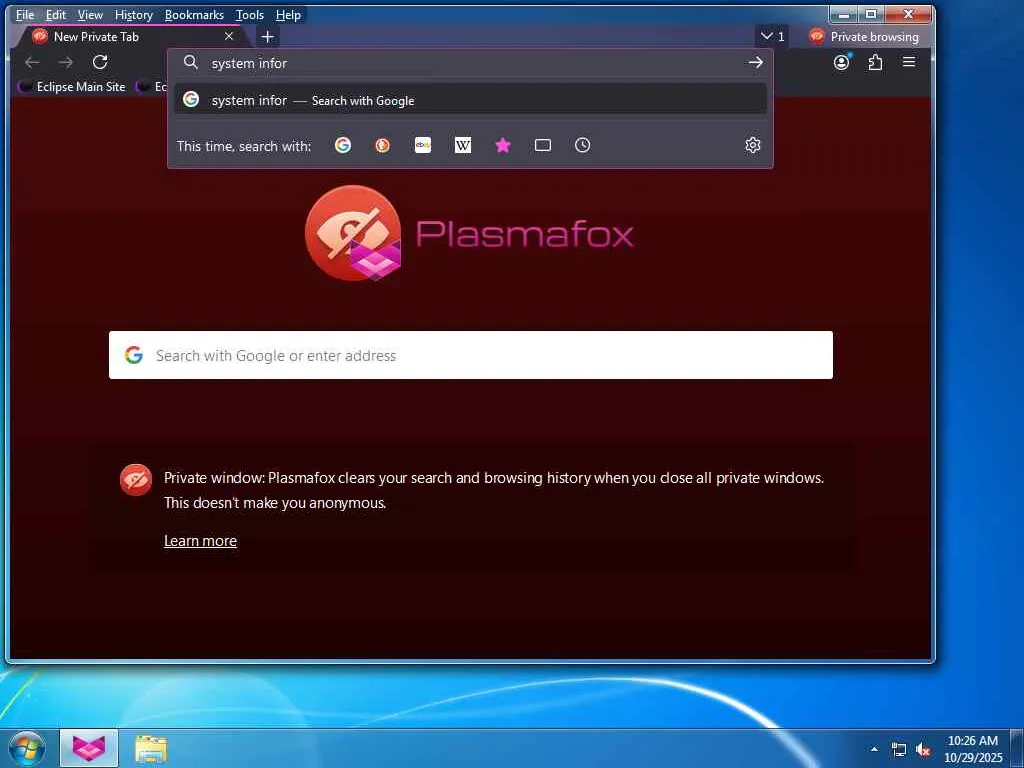
Task: Click the network tray icon
Action: (x=899, y=749)
